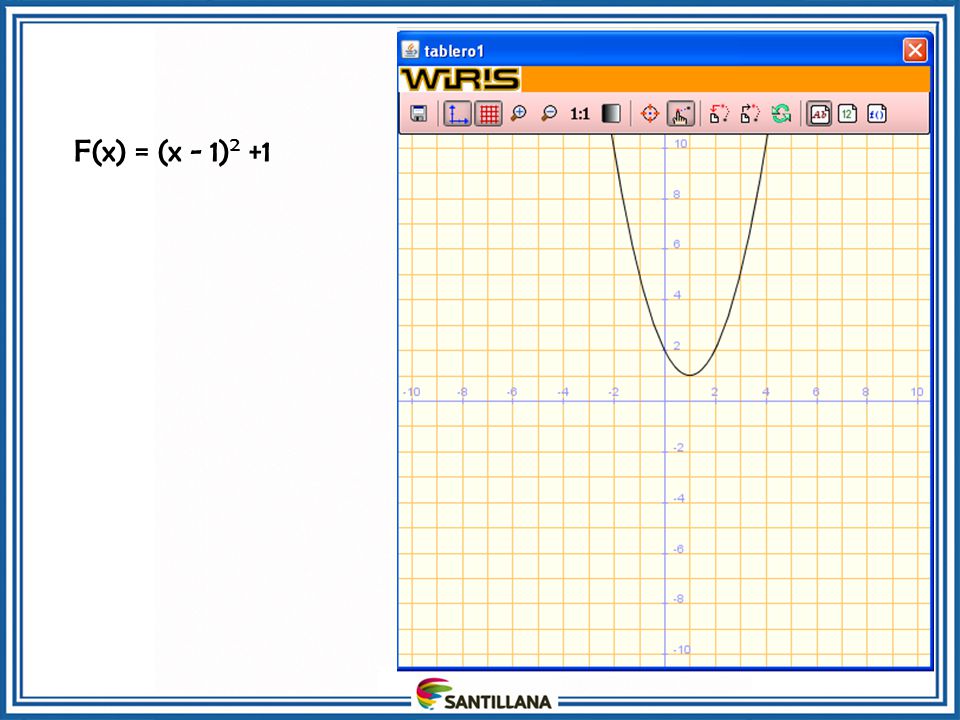Click the Java icon in tablero1 title bar
Screen dimensions: 960x720
pos(410,50)
